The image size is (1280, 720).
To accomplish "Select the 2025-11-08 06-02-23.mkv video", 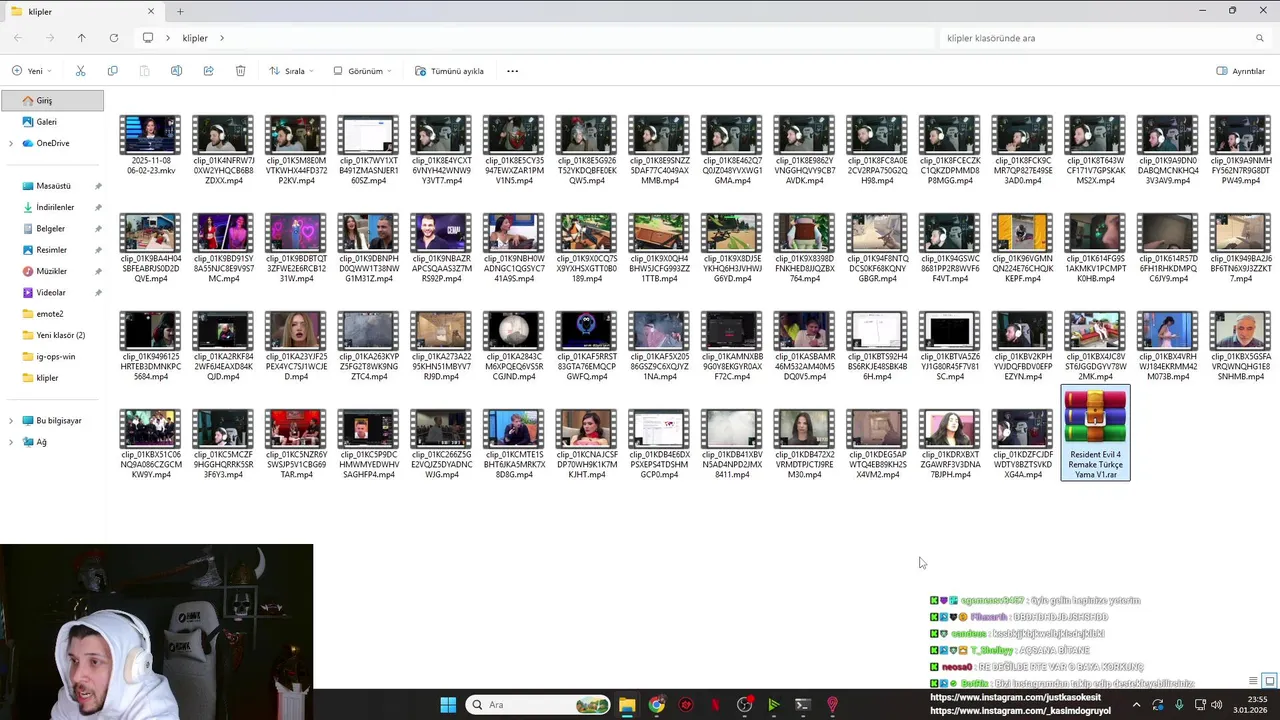I will pos(150,145).
